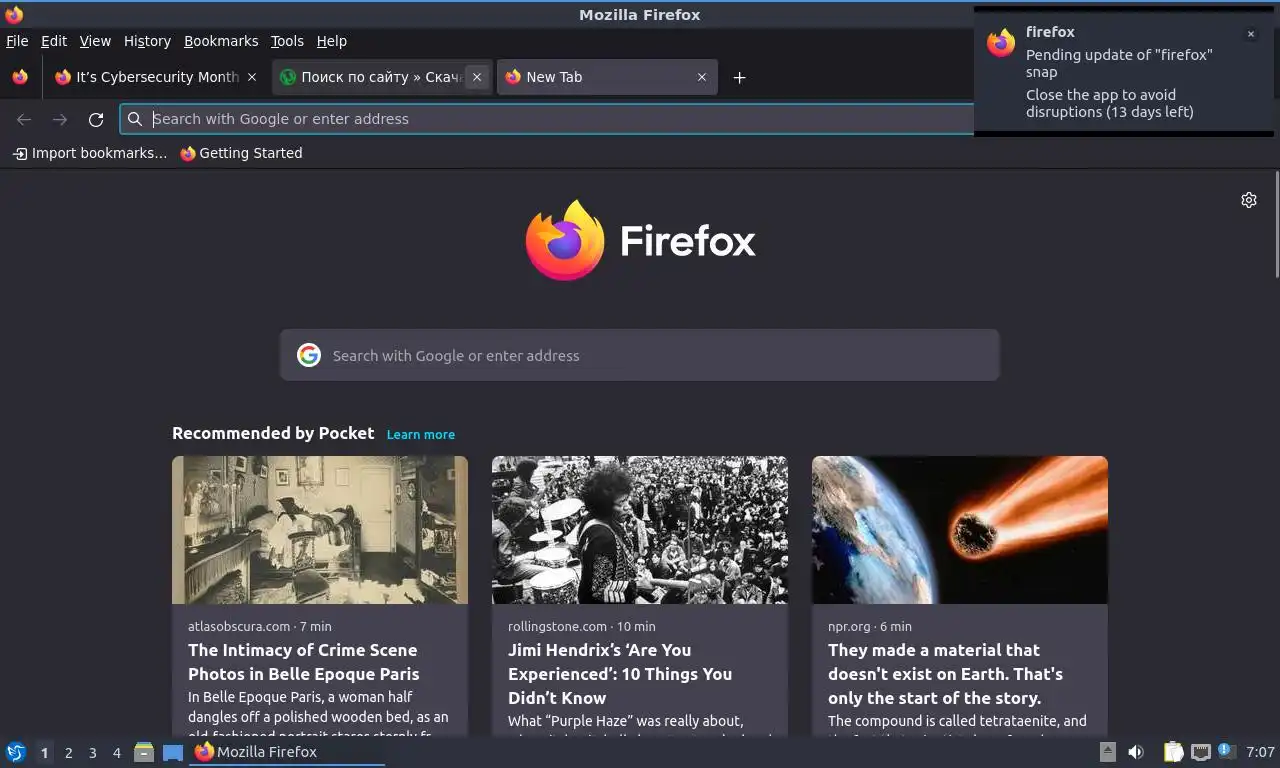This screenshot has height=768, width=1280.
Task: Open the Tools menu
Action: (287, 41)
